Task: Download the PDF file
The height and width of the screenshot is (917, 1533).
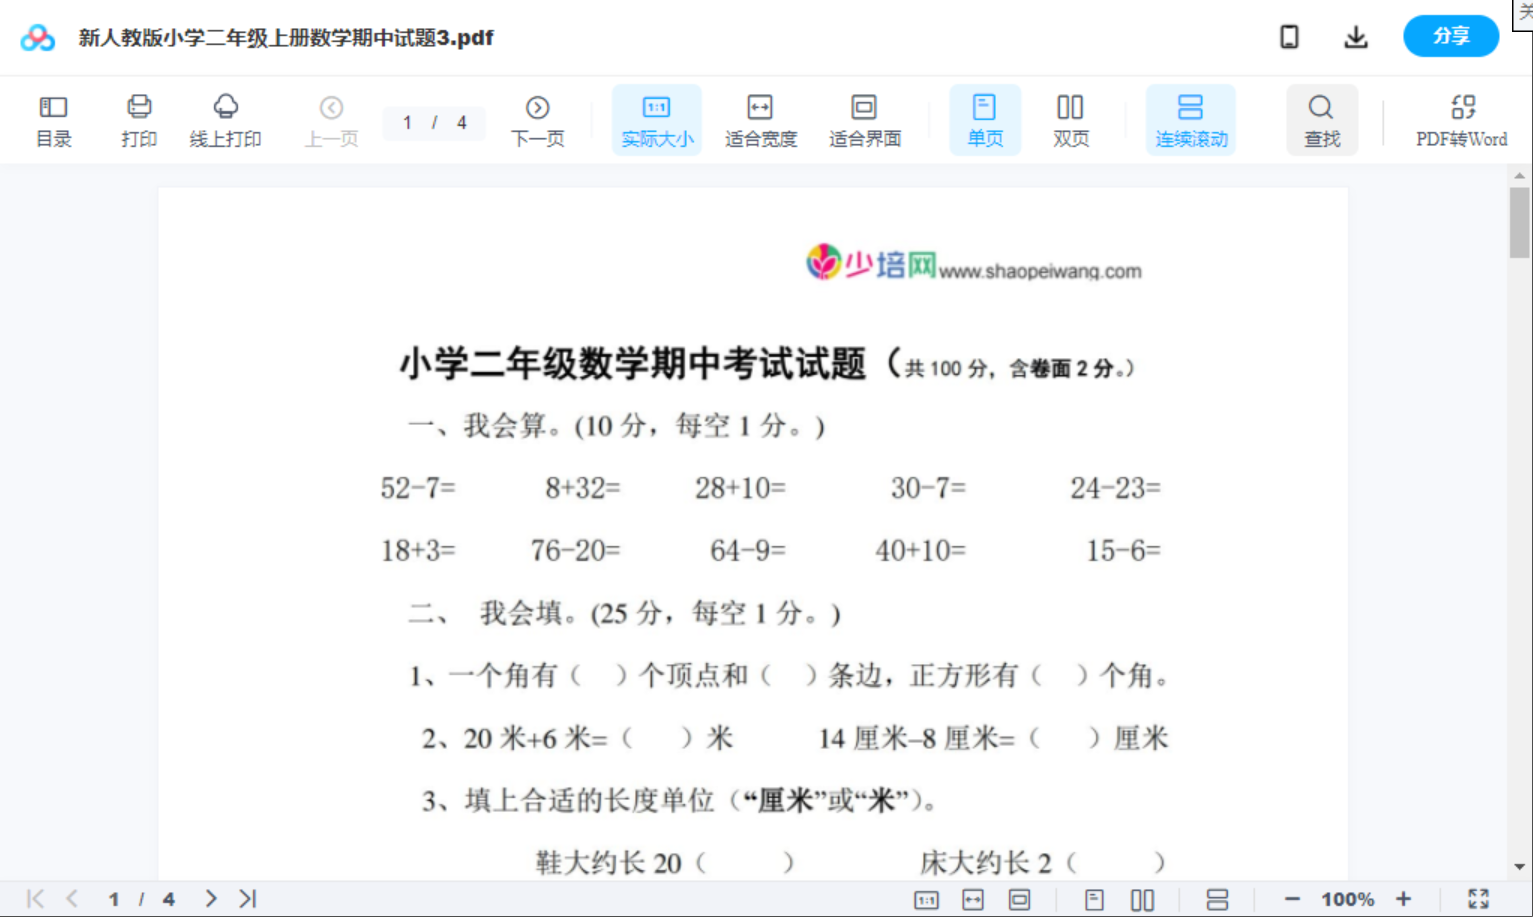Action: click(x=1356, y=36)
